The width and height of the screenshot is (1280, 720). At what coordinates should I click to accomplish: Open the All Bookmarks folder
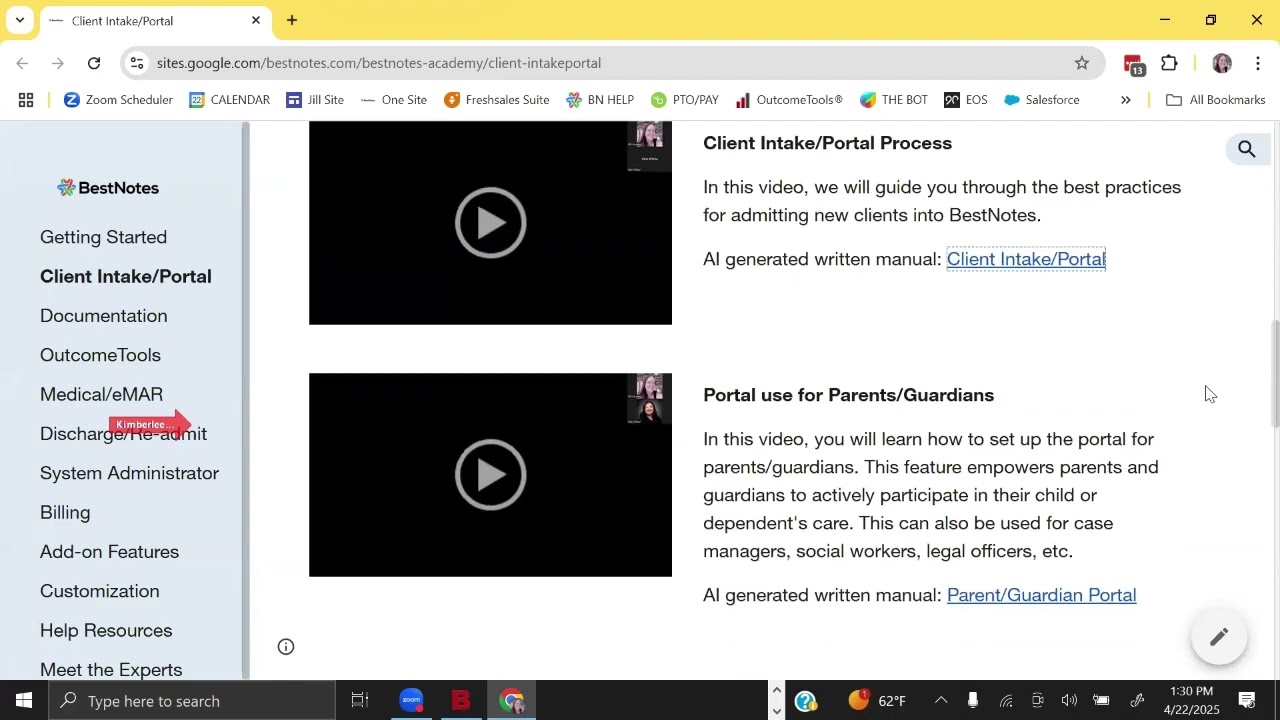click(1216, 100)
